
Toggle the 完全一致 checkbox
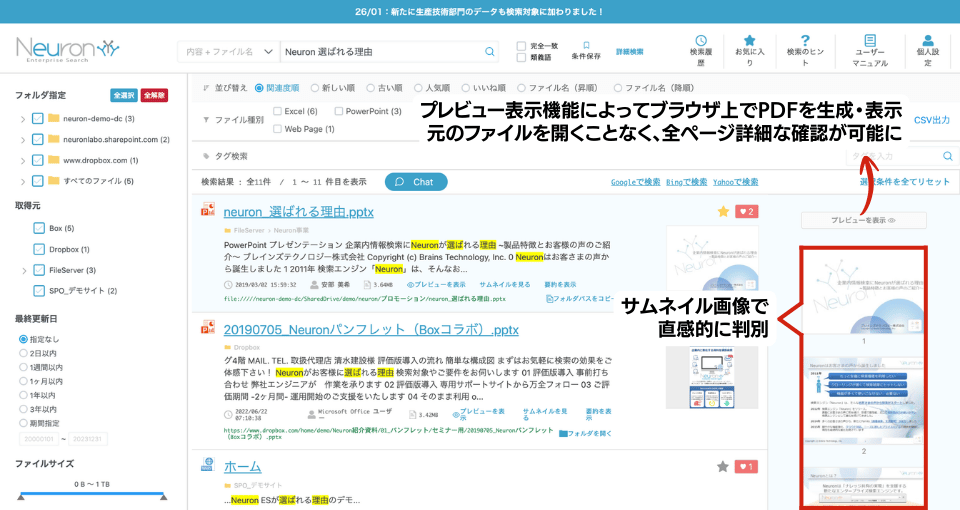(x=521, y=46)
